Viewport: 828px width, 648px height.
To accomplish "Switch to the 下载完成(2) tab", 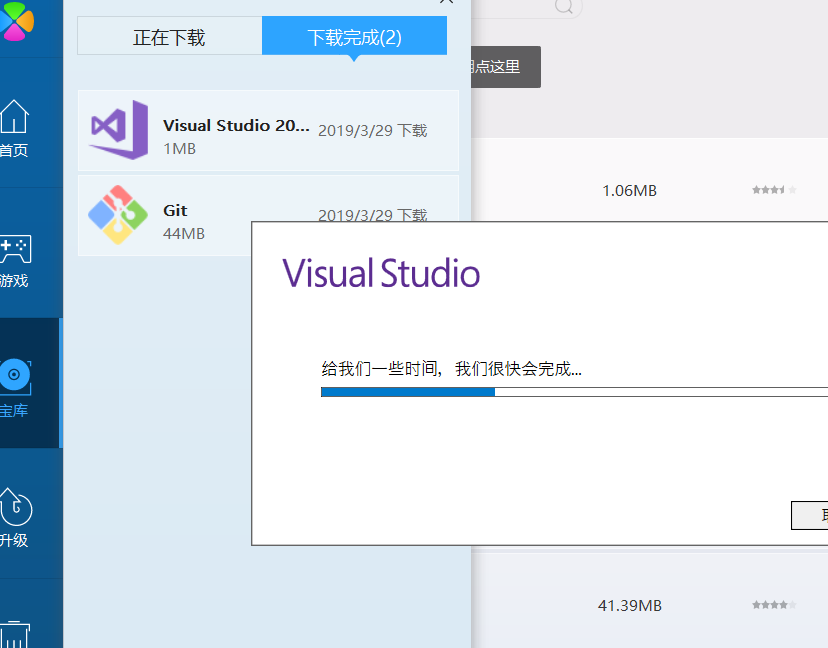I will (354, 35).
